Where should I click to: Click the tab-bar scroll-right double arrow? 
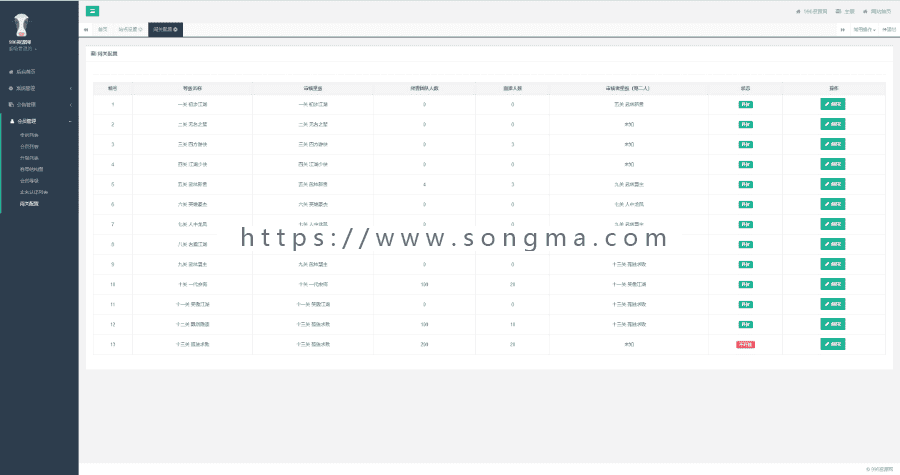pyautogui.click(x=843, y=30)
